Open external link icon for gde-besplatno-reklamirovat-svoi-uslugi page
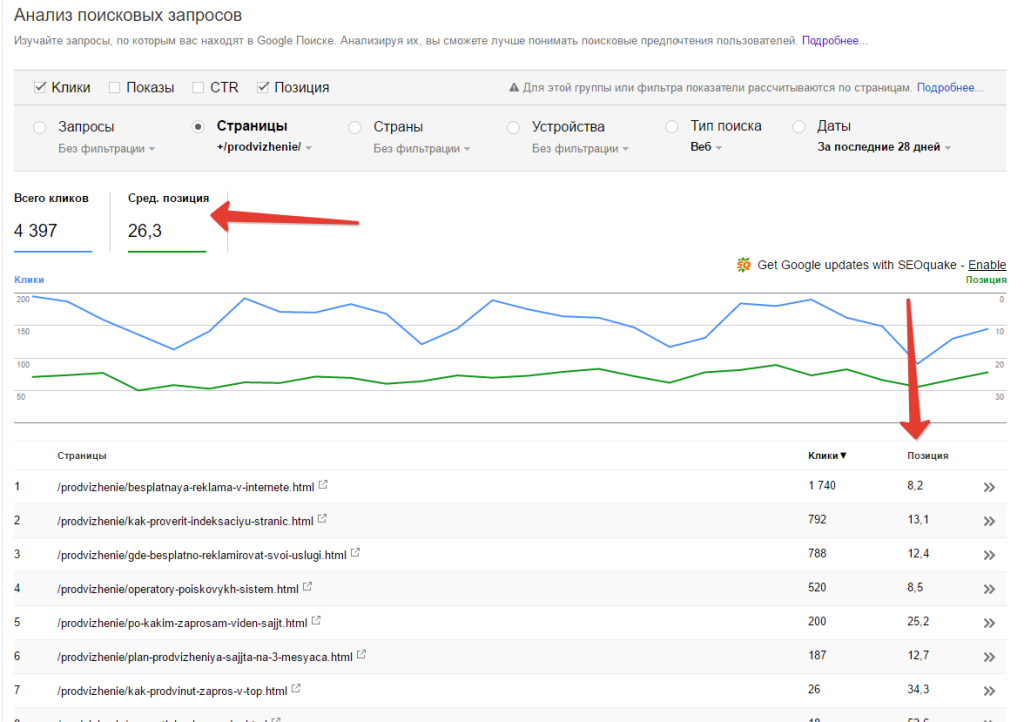 tap(355, 553)
